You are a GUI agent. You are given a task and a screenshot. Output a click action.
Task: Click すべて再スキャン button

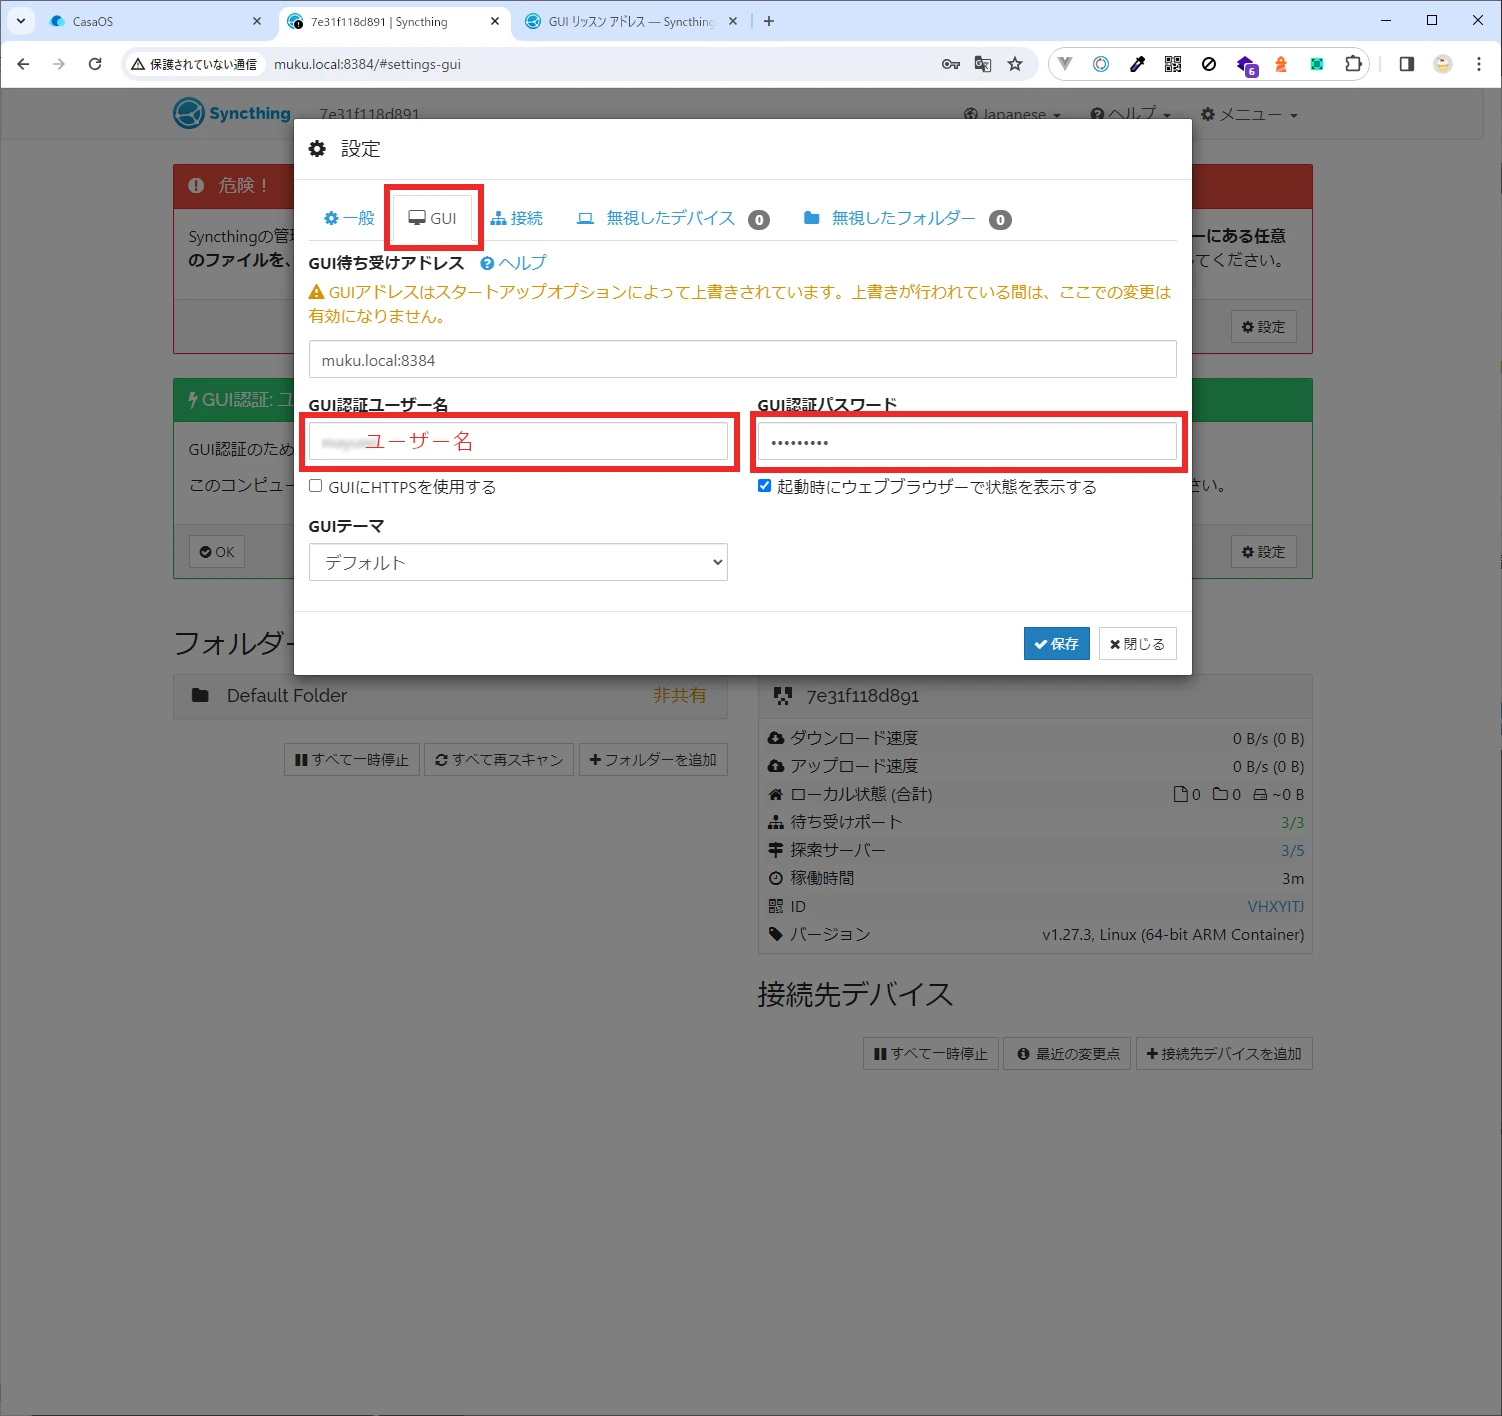point(499,760)
